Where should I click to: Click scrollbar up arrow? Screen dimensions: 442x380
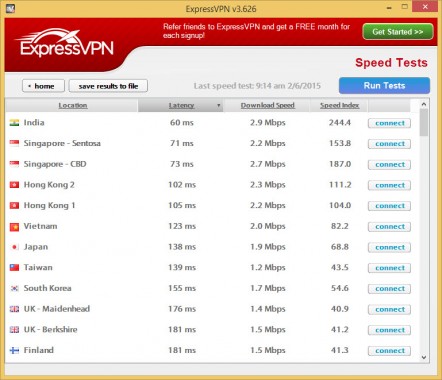click(424, 104)
